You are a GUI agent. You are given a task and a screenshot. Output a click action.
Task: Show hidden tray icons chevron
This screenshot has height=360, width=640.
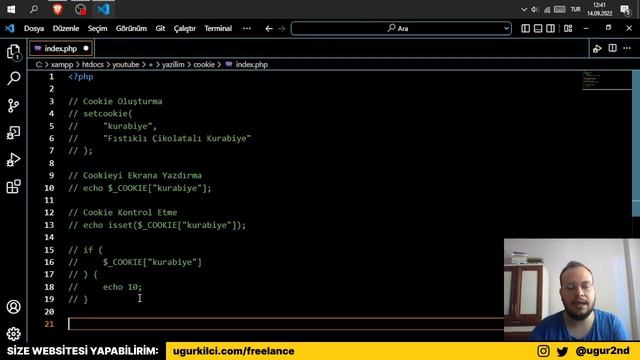tap(524, 9)
